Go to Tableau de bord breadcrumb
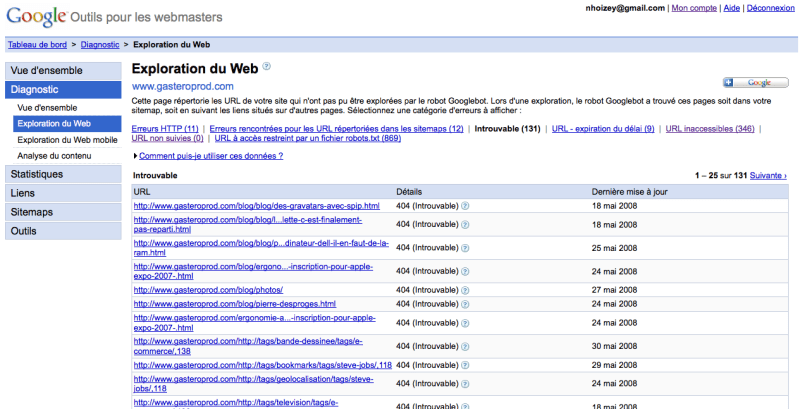 tap(37, 45)
